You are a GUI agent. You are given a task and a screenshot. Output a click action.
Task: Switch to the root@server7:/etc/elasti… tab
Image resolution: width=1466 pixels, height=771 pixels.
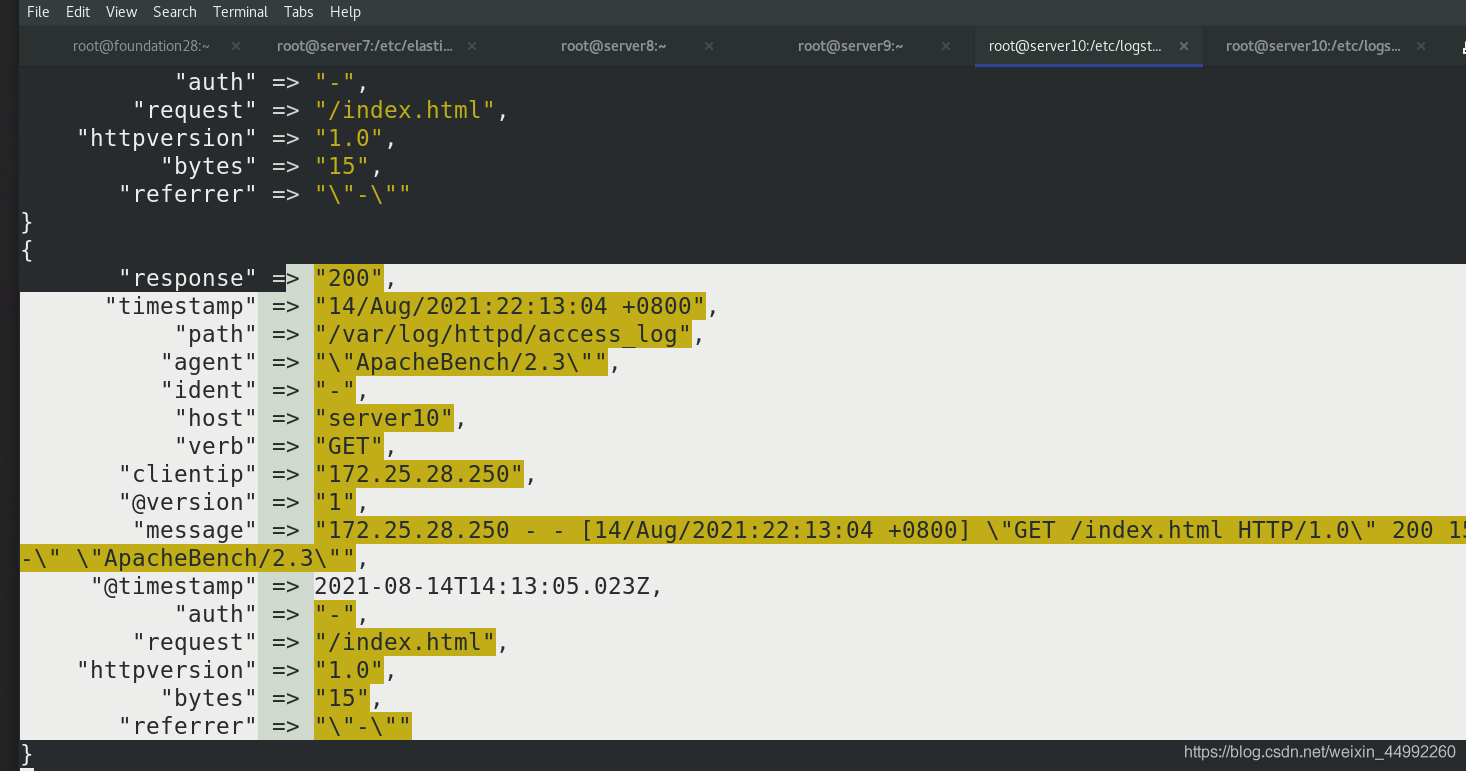click(x=365, y=46)
